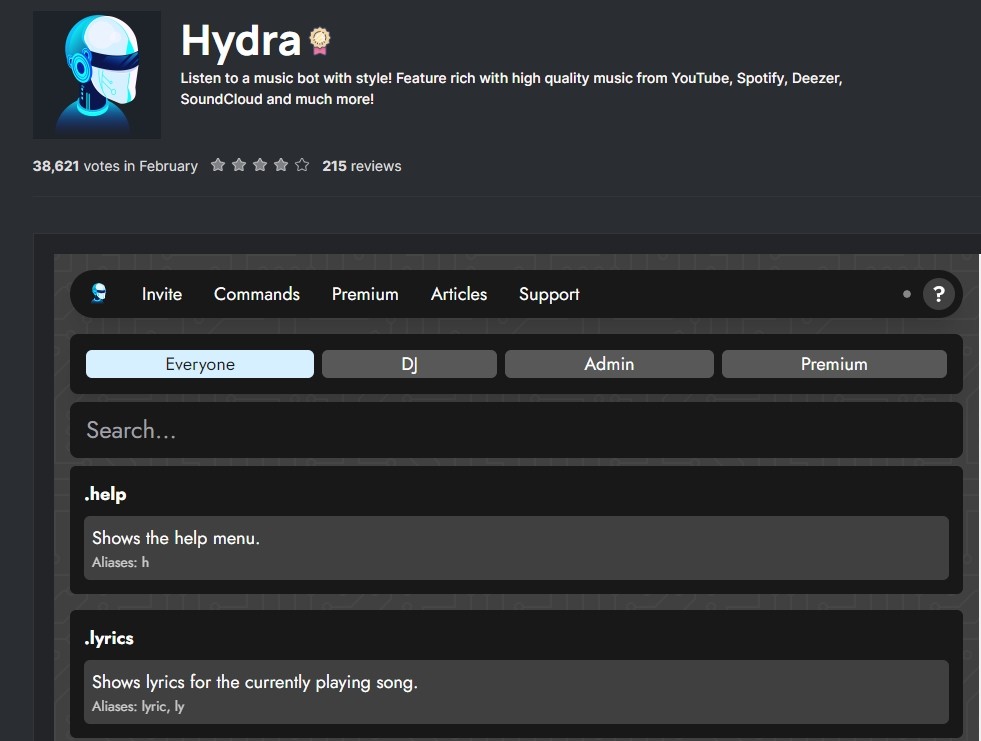Click the Hydra bot avatar image
Image resolution: width=981 pixels, height=741 pixels.
(x=97, y=74)
